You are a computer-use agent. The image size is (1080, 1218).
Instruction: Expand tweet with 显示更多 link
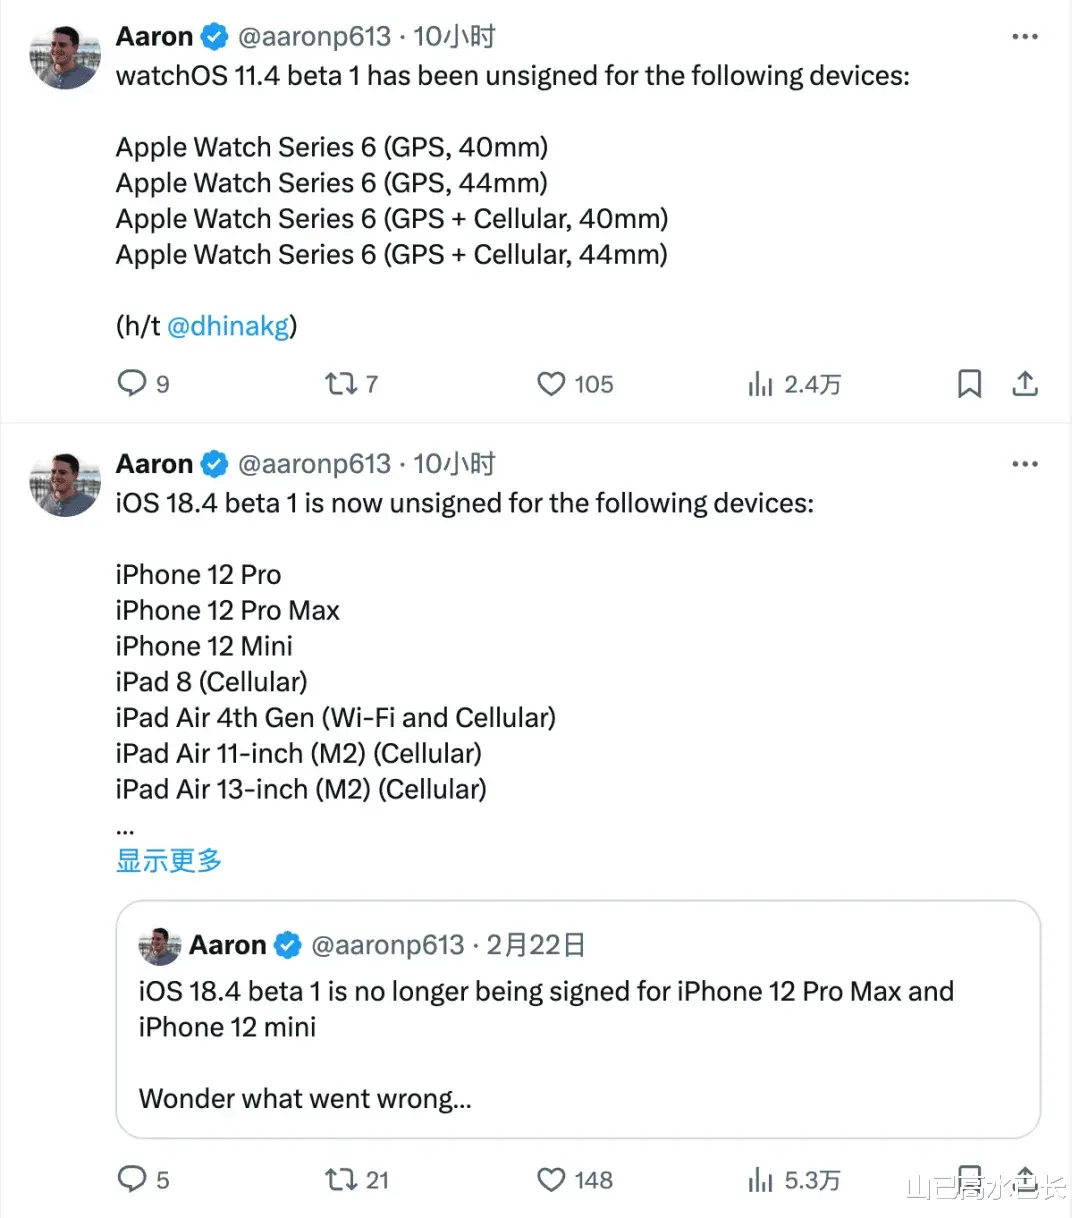coord(168,860)
